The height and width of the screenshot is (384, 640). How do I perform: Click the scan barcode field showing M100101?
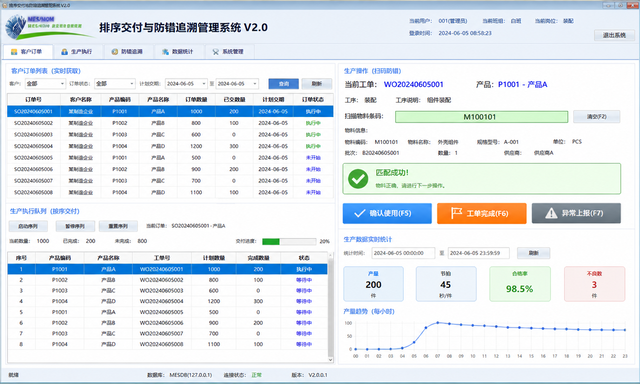481,117
